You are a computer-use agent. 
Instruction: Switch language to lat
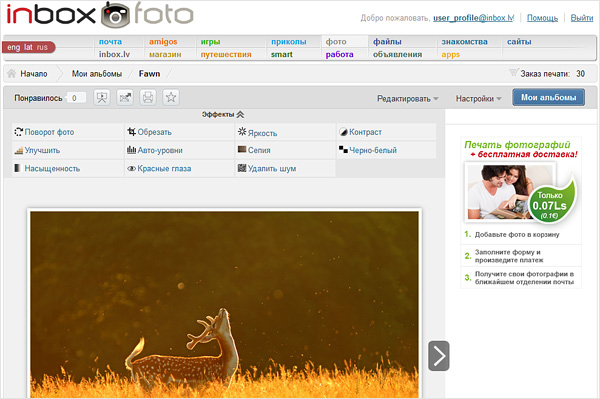pyautogui.click(x=28, y=47)
